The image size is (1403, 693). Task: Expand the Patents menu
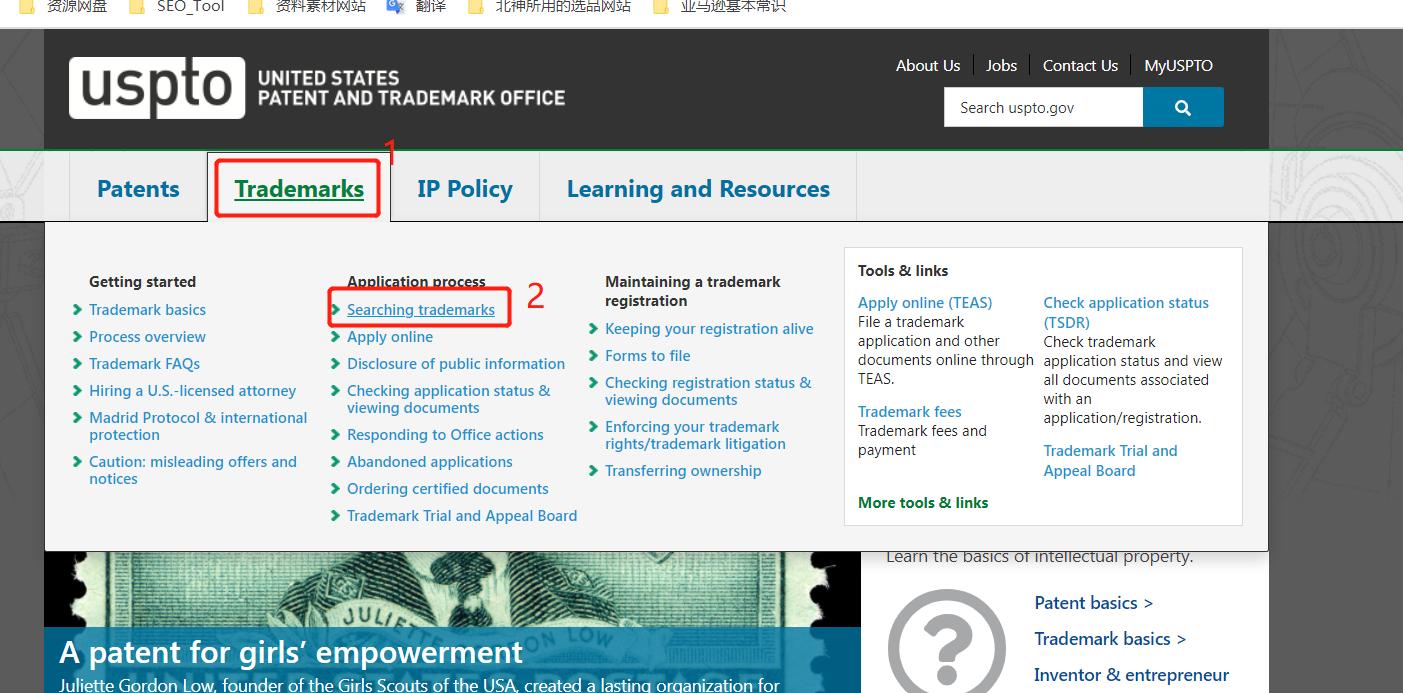pos(138,189)
